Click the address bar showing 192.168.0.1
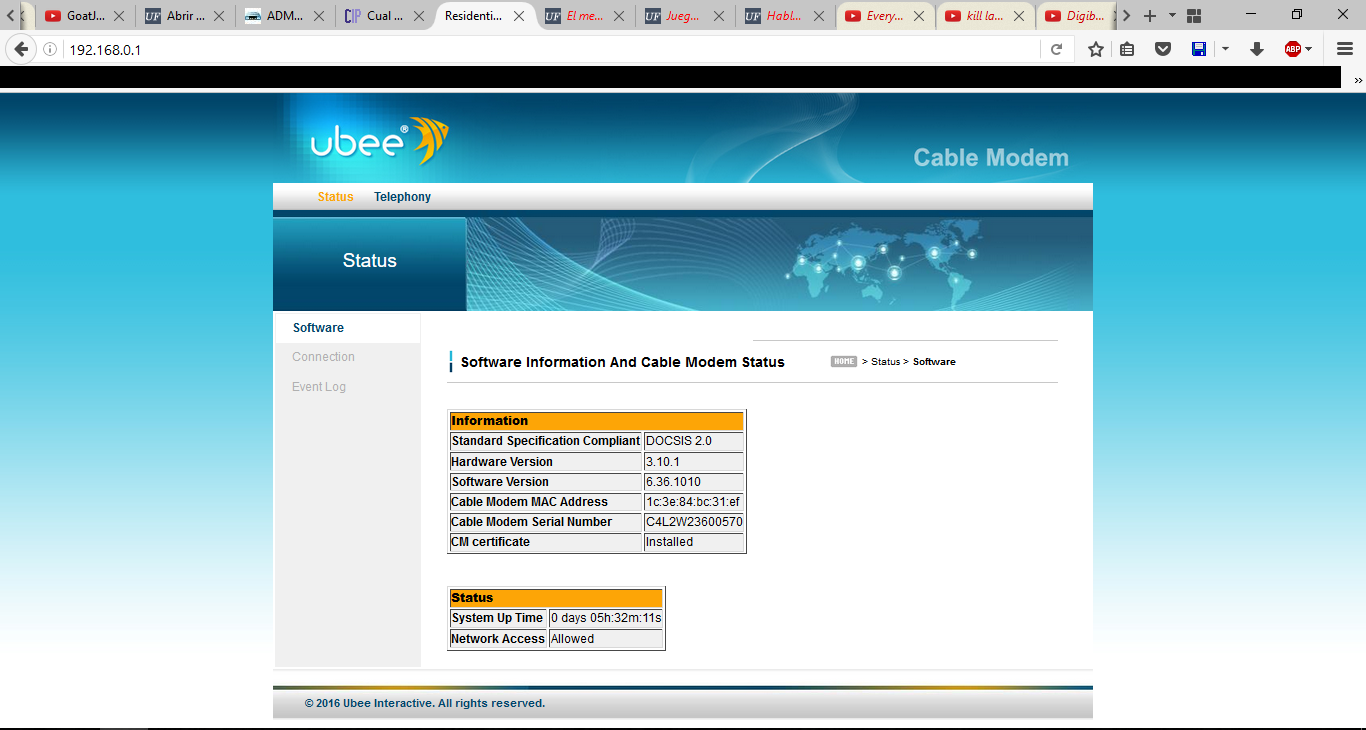1366x730 pixels. click(x=550, y=49)
